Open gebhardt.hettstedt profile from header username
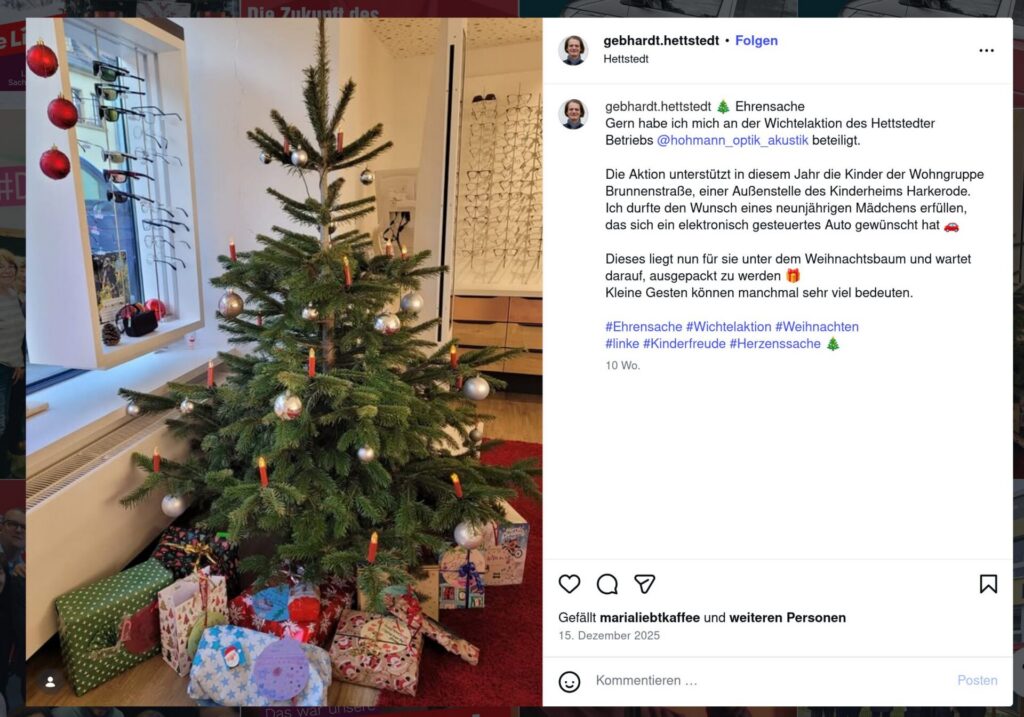 coord(661,40)
